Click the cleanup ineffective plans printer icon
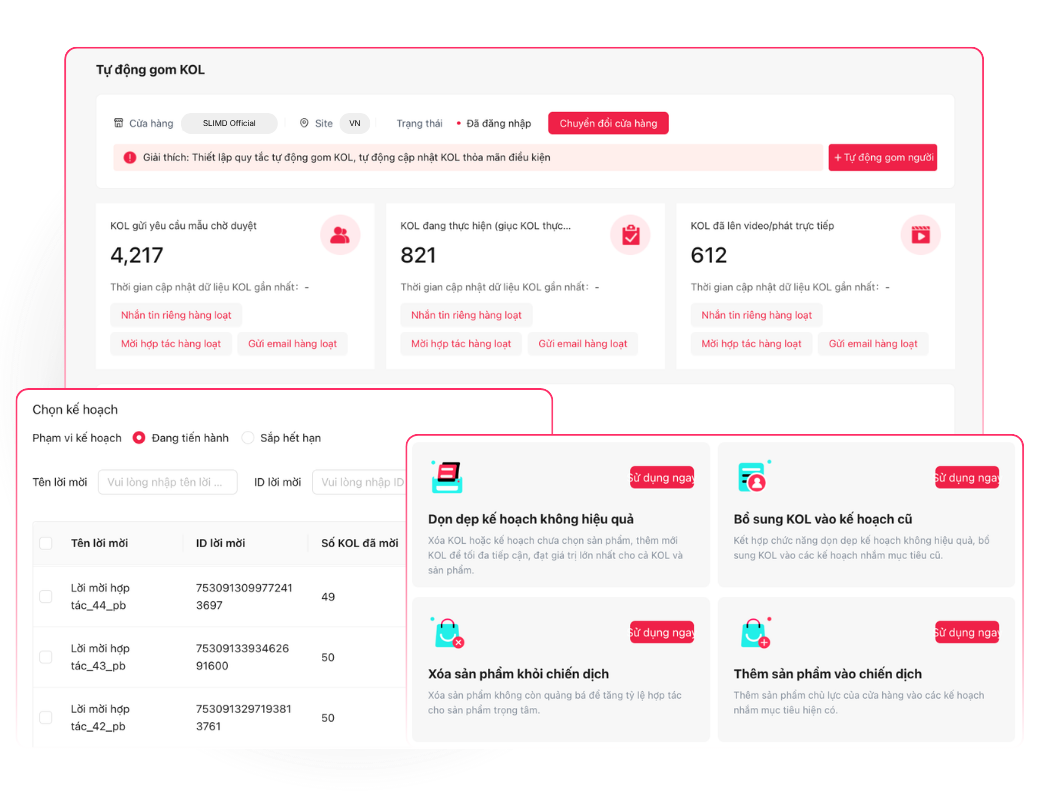 [x=446, y=477]
